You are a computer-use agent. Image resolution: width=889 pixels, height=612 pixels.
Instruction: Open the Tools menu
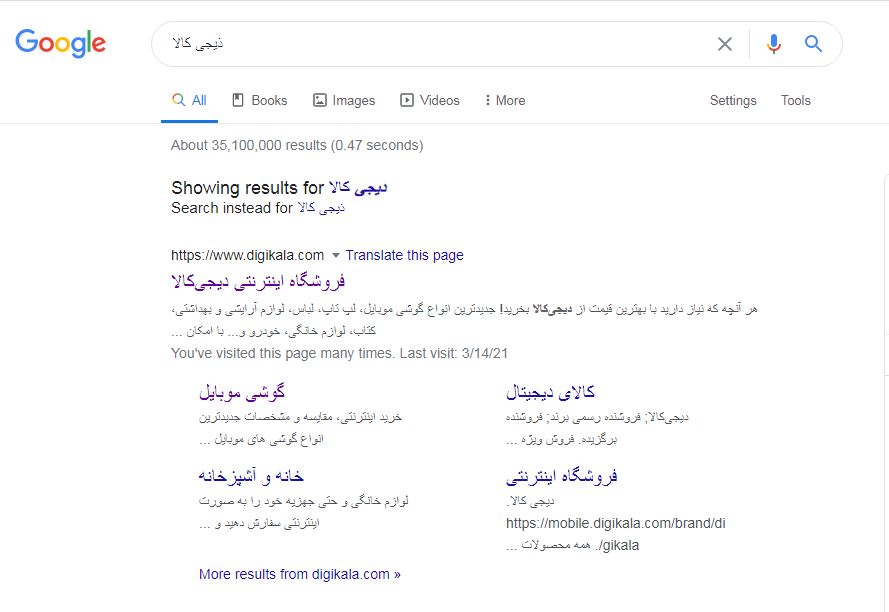pos(795,100)
